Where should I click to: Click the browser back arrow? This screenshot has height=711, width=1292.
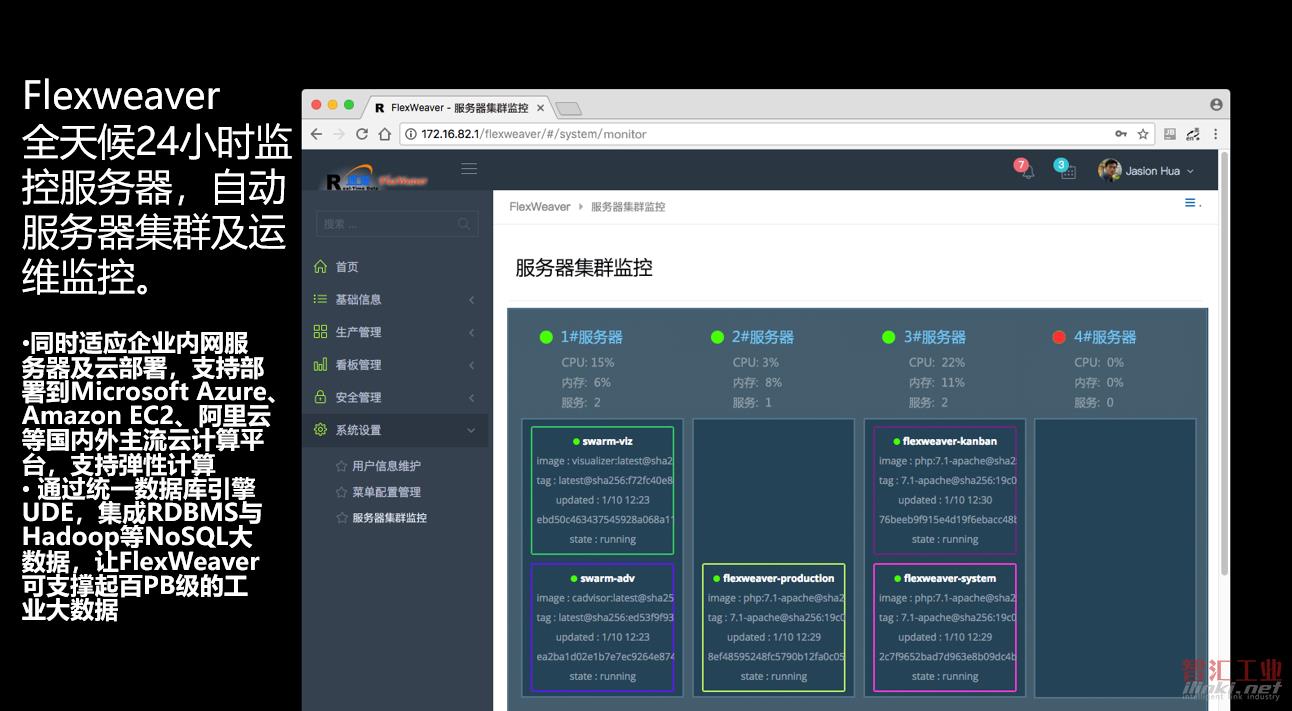coord(317,134)
